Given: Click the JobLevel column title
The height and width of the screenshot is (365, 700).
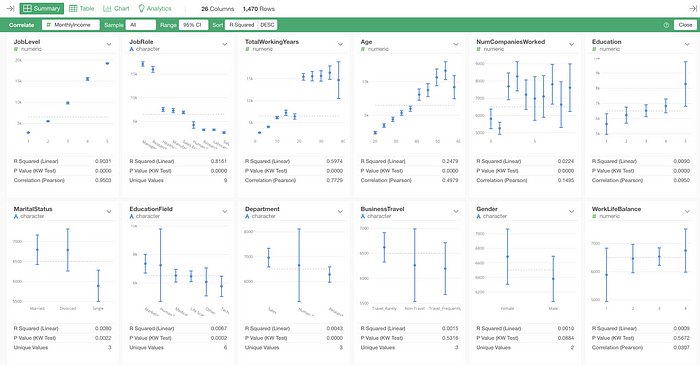Looking at the screenshot, I should click(x=27, y=41).
